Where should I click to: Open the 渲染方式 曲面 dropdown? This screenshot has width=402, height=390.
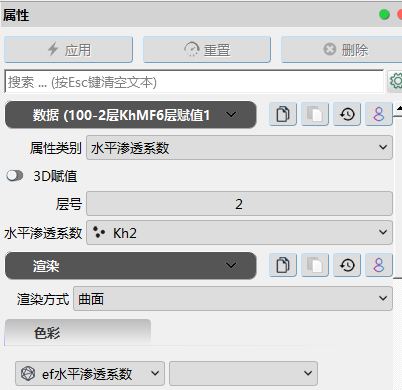[x=233, y=299]
